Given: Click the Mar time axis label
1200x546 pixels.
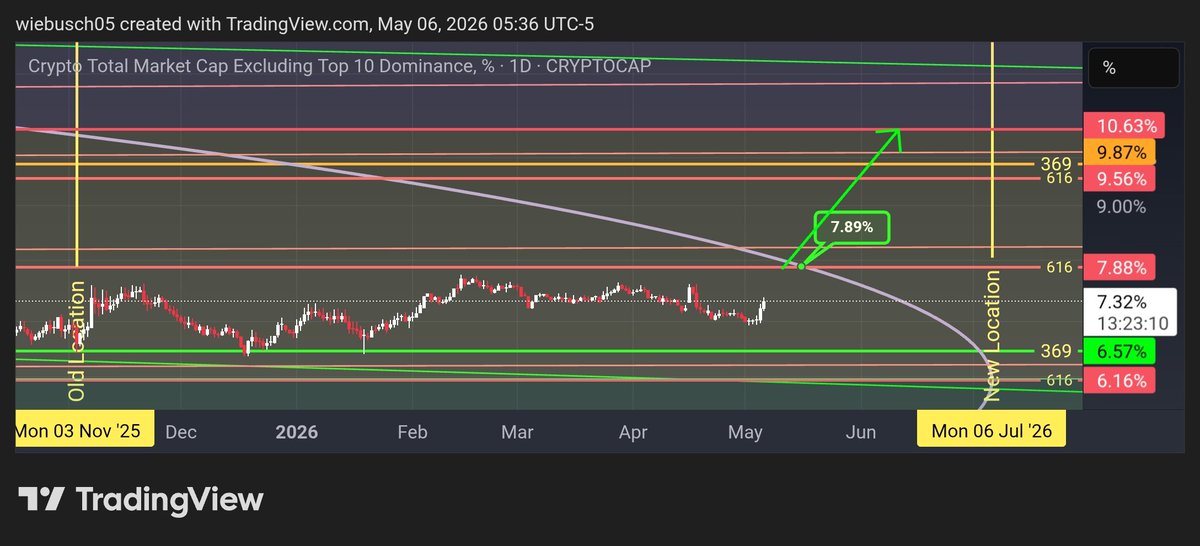Looking at the screenshot, I should tap(516, 432).
